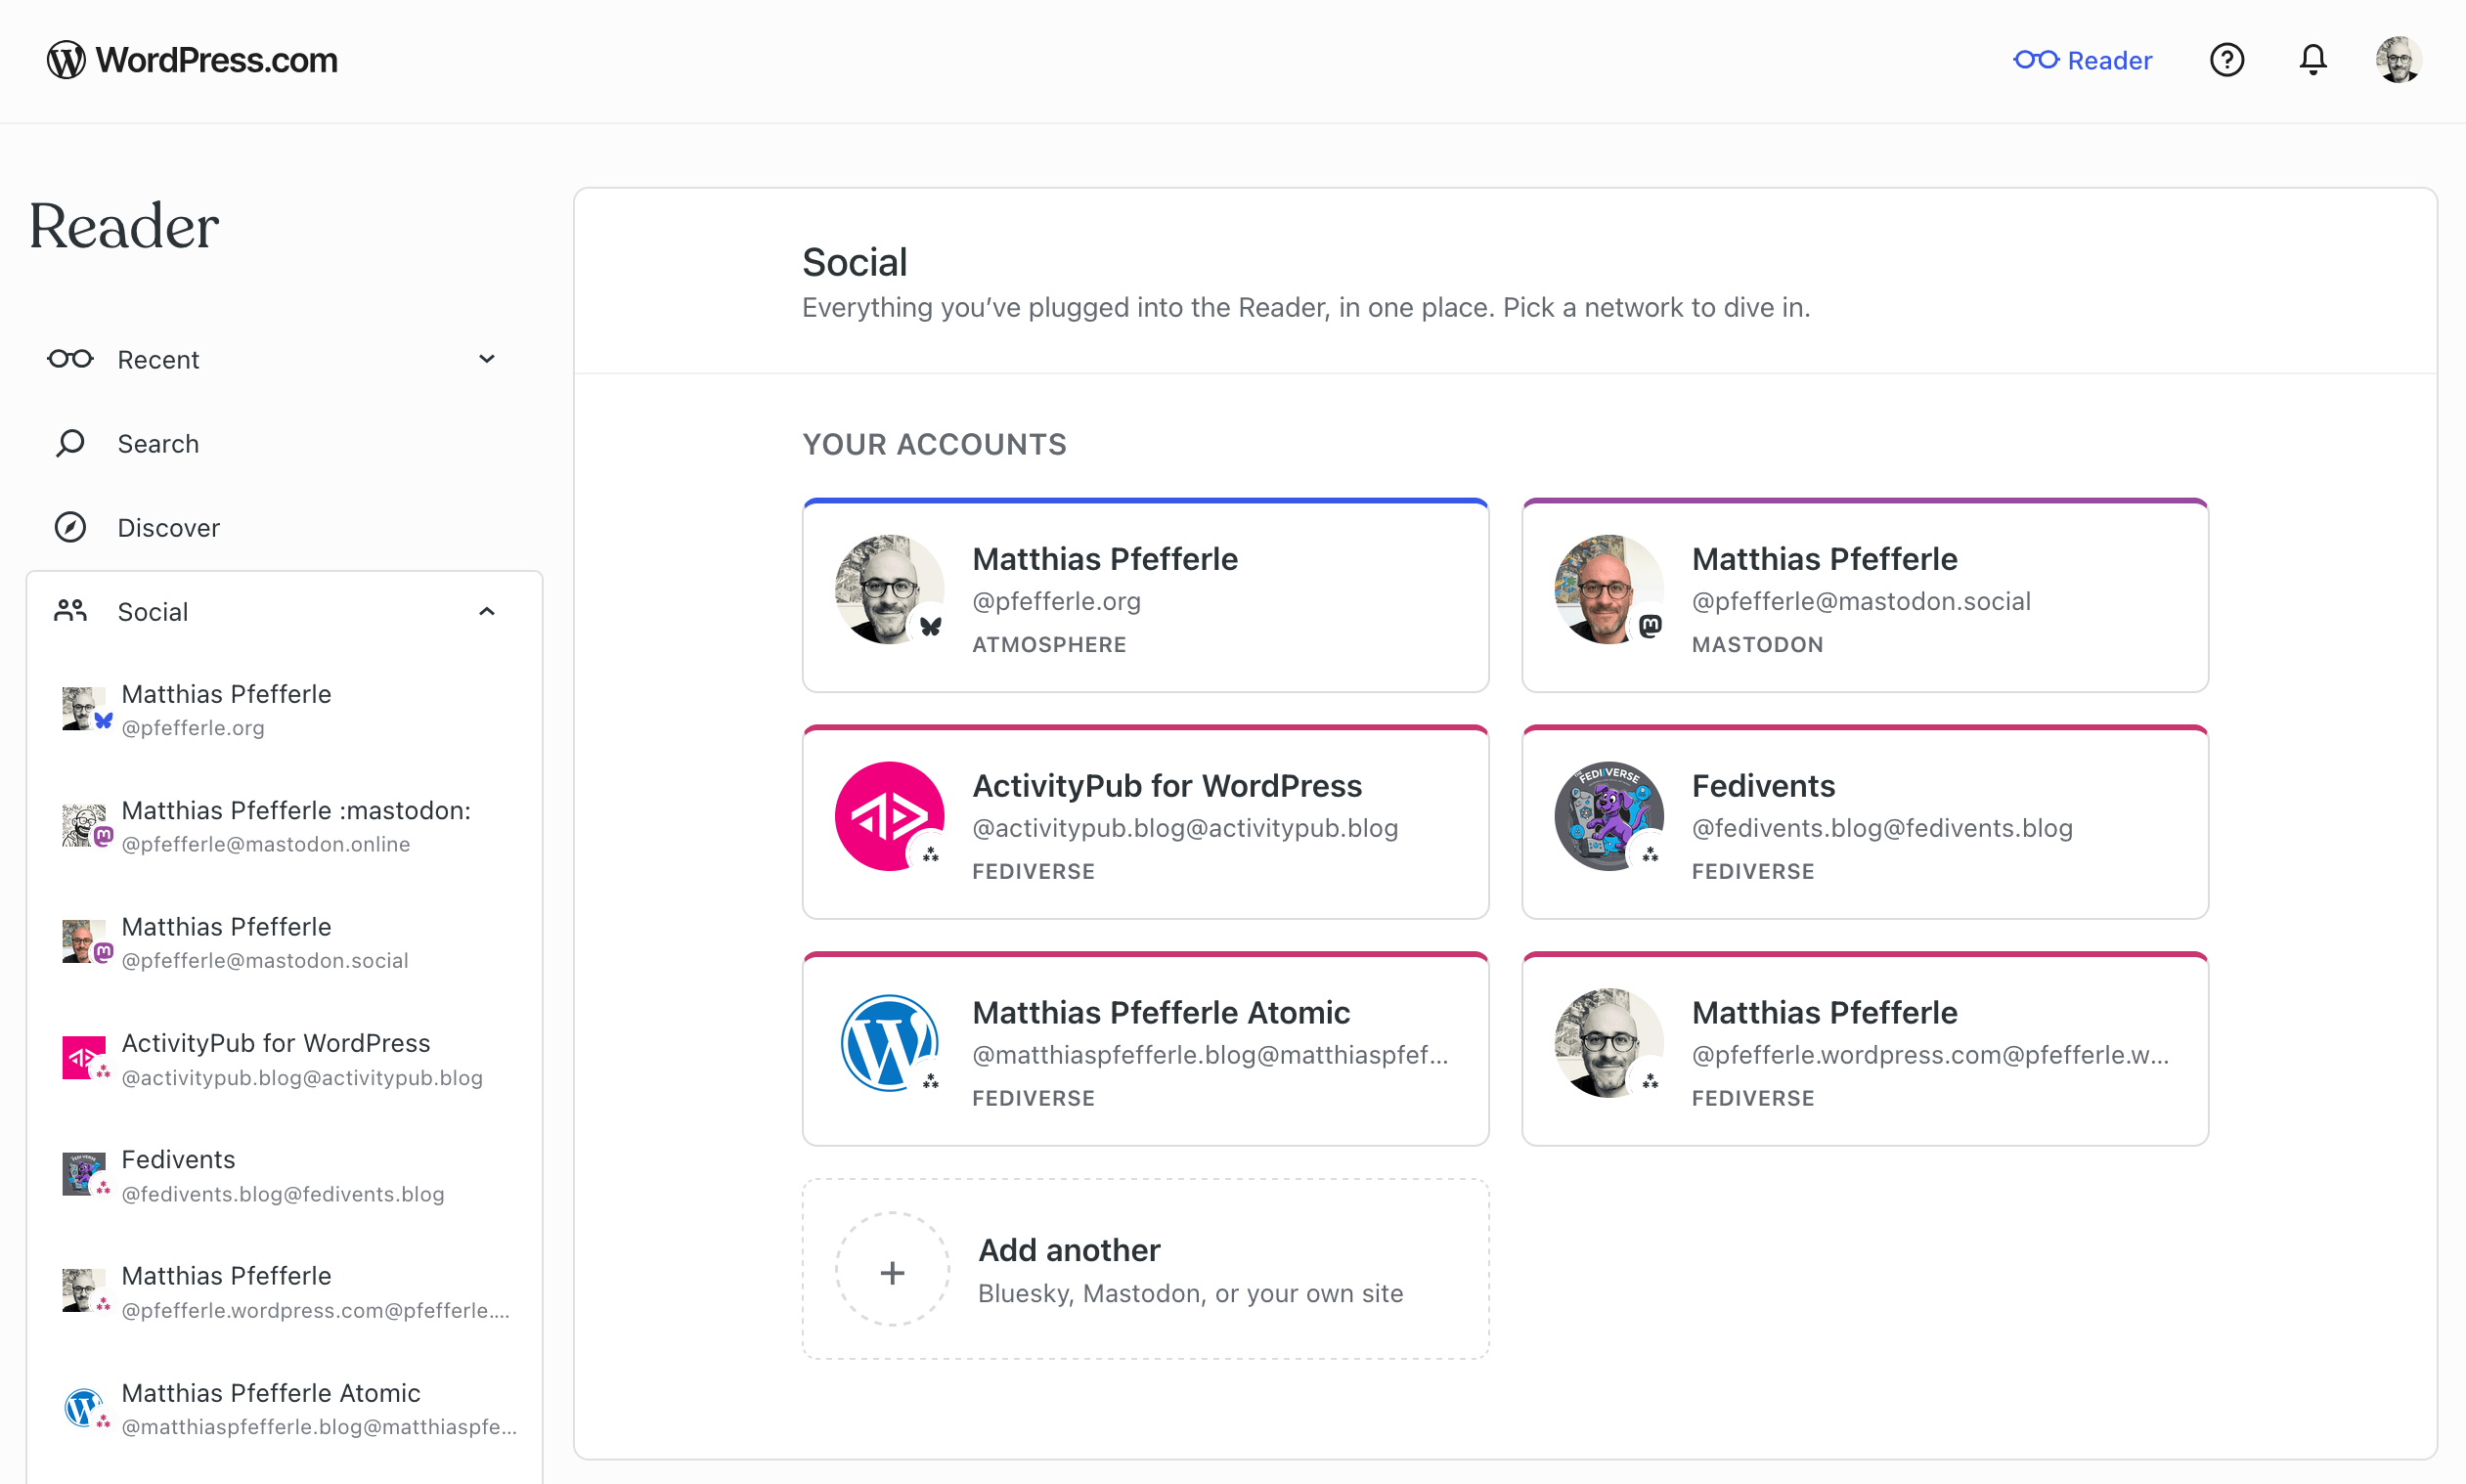This screenshot has height=1484, width=2466.
Task: Open sidebar Fedivents account
Action: pos(284,1175)
